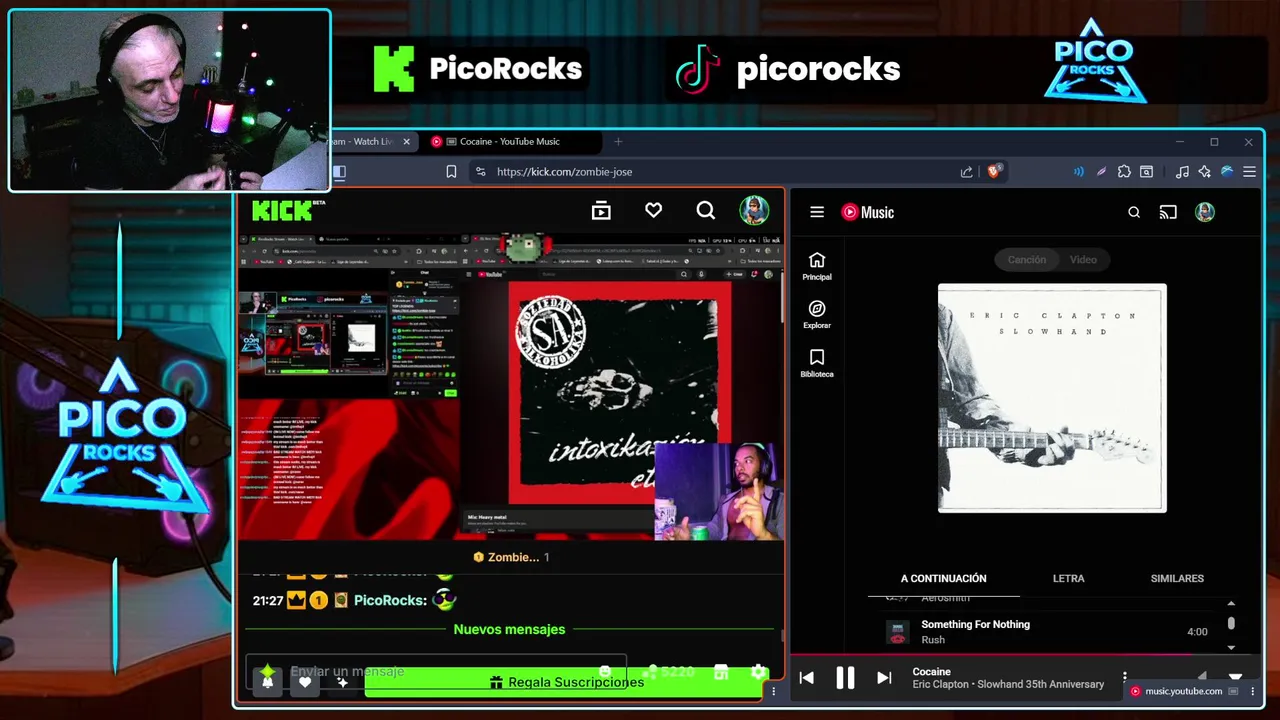Click the heart follow icon below chat
The height and width of the screenshot is (720, 1280).
click(305, 682)
